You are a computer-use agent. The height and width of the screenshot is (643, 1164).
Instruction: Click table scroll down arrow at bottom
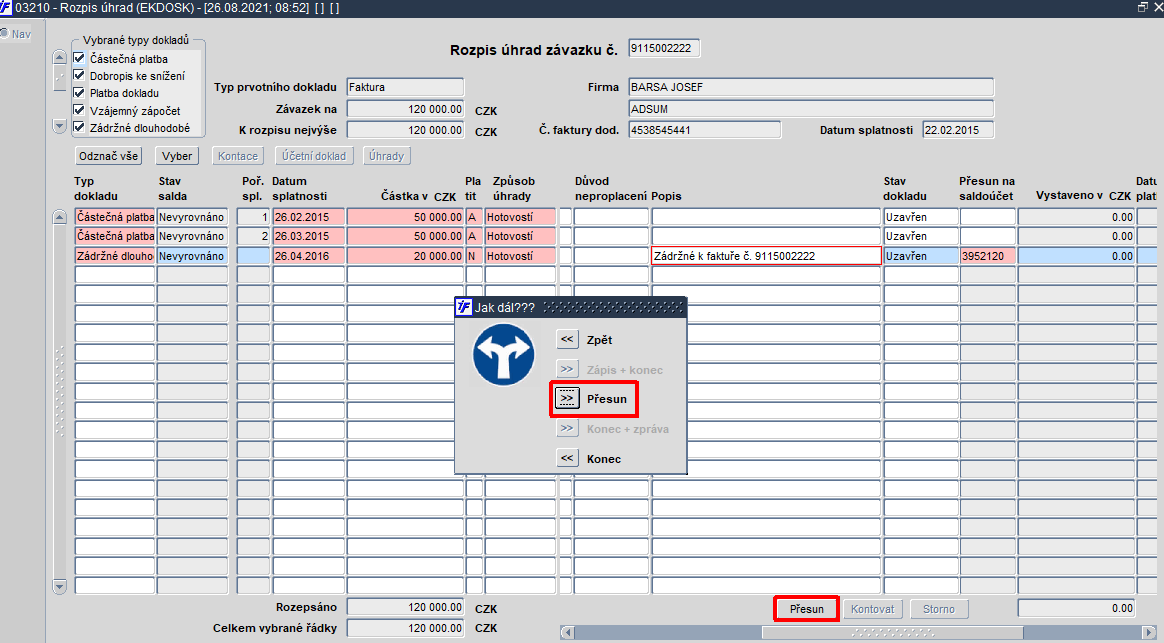coord(59,587)
